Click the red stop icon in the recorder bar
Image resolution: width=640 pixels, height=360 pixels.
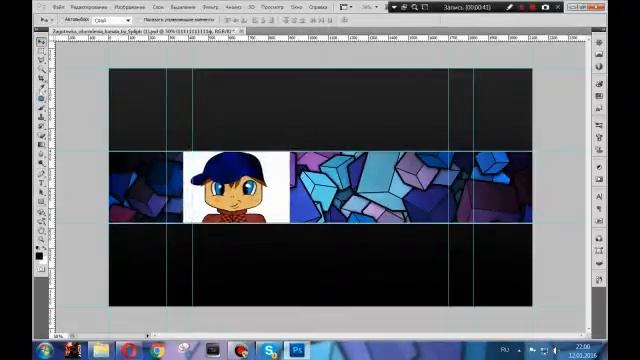click(x=533, y=7)
